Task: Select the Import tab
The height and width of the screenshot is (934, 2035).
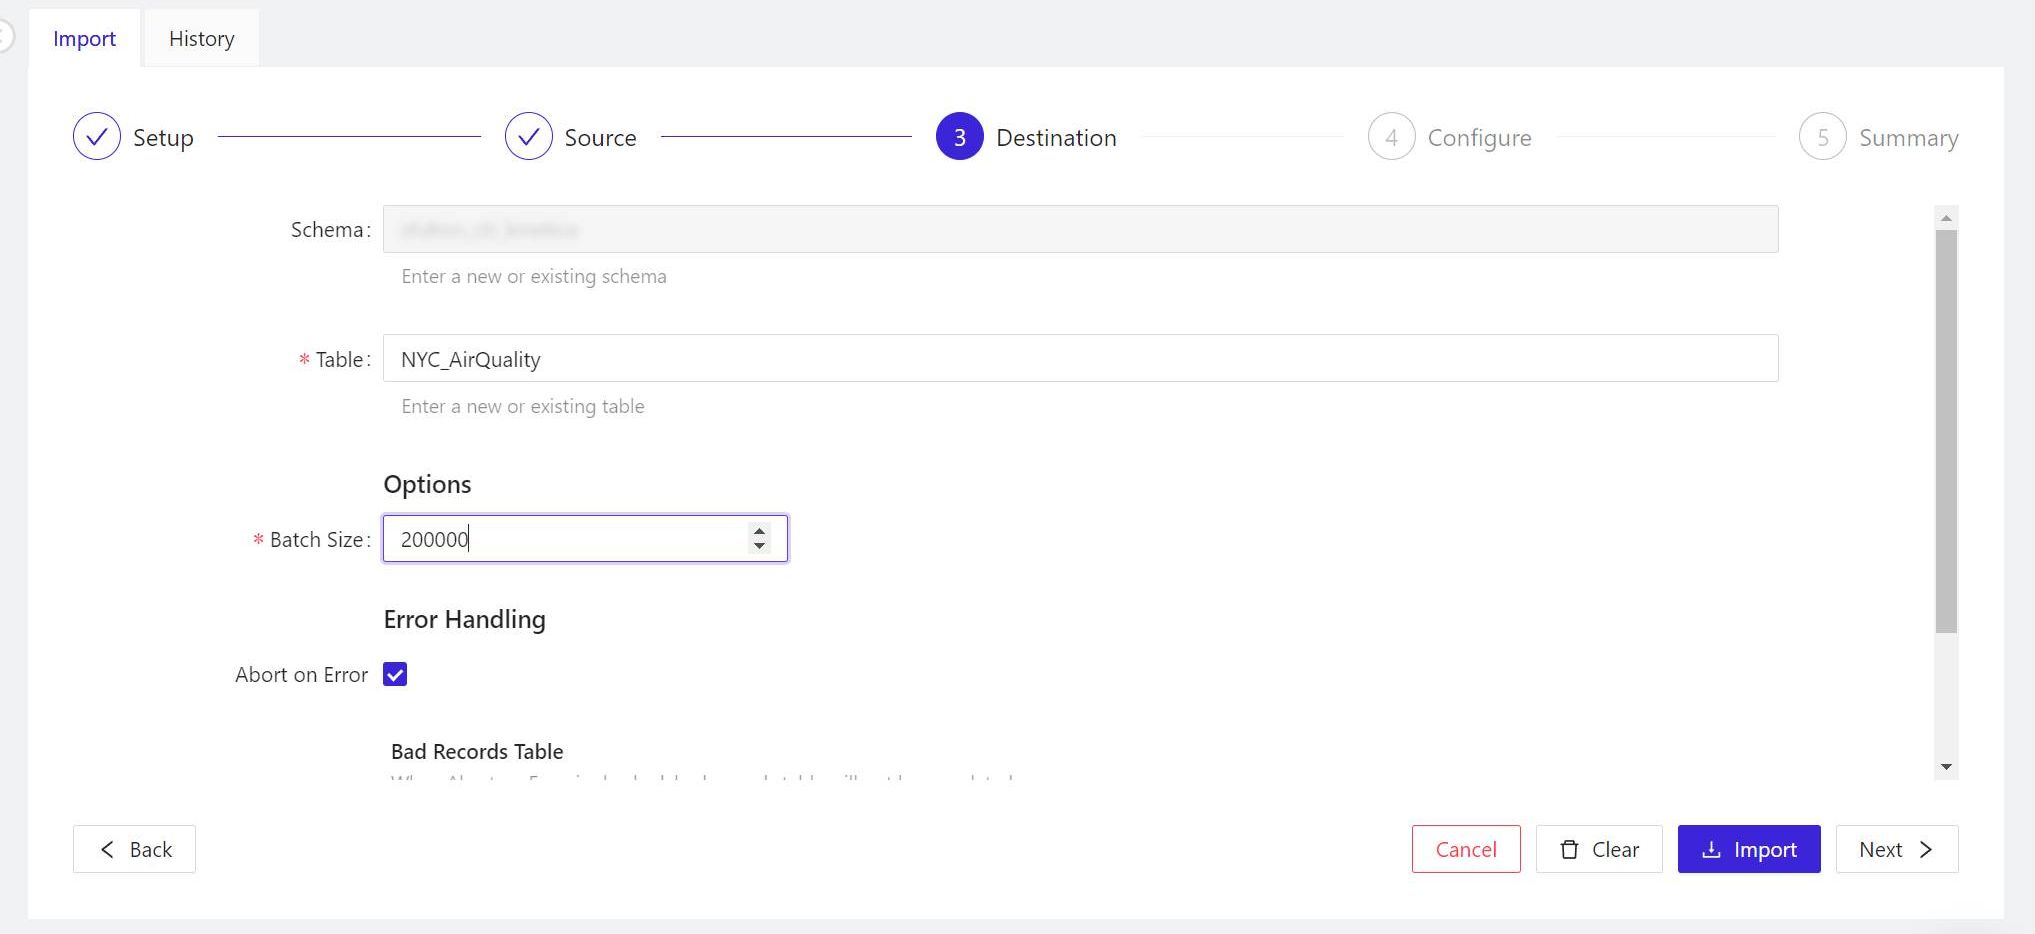Action: [x=84, y=39]
